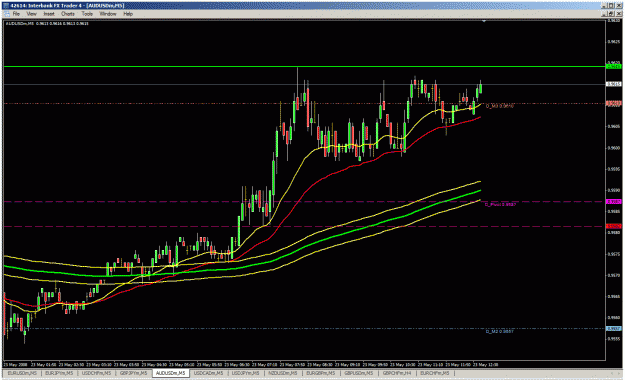Open the Help menu
The width and height of the screenshot is (625, 380).
coord(128,14)
